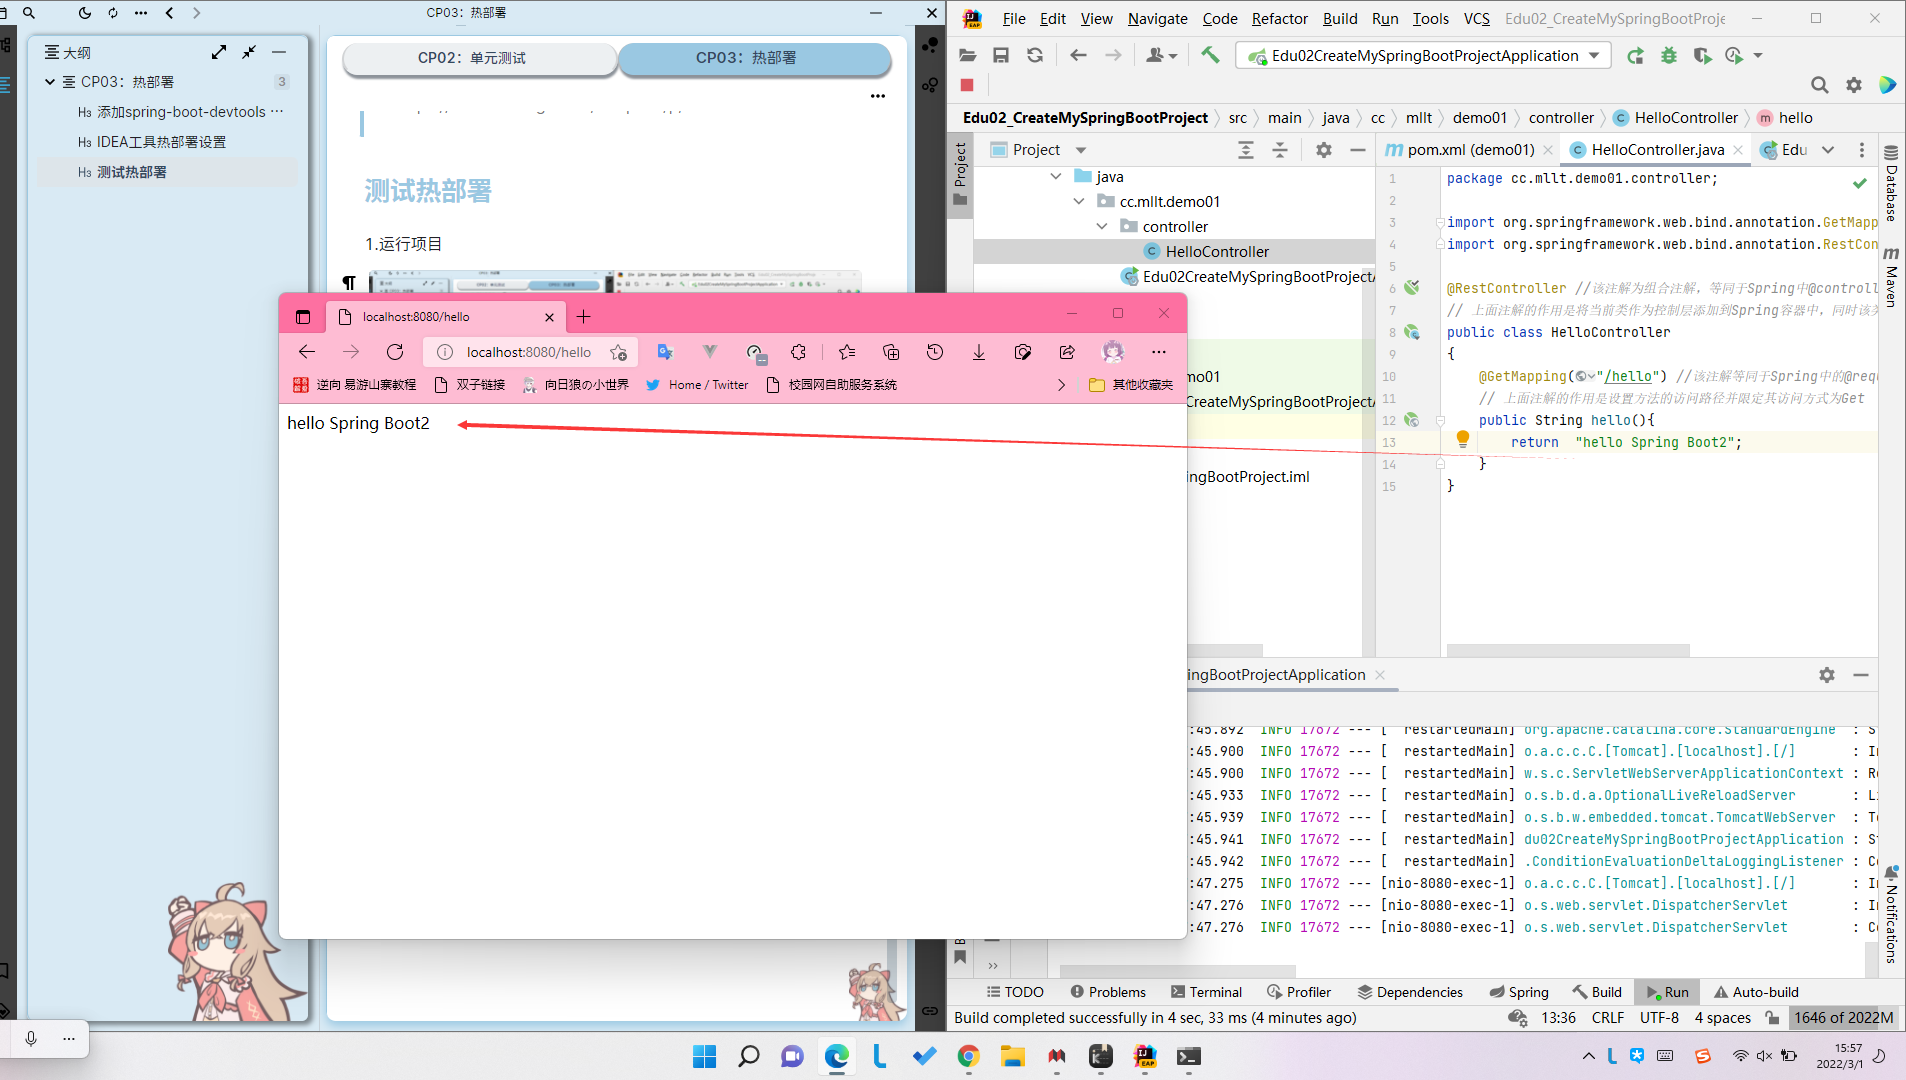Image resolution: width=1906 pixels, height=1080 pixels.
Task: Open the File menu
Action: click(1014, 18)
